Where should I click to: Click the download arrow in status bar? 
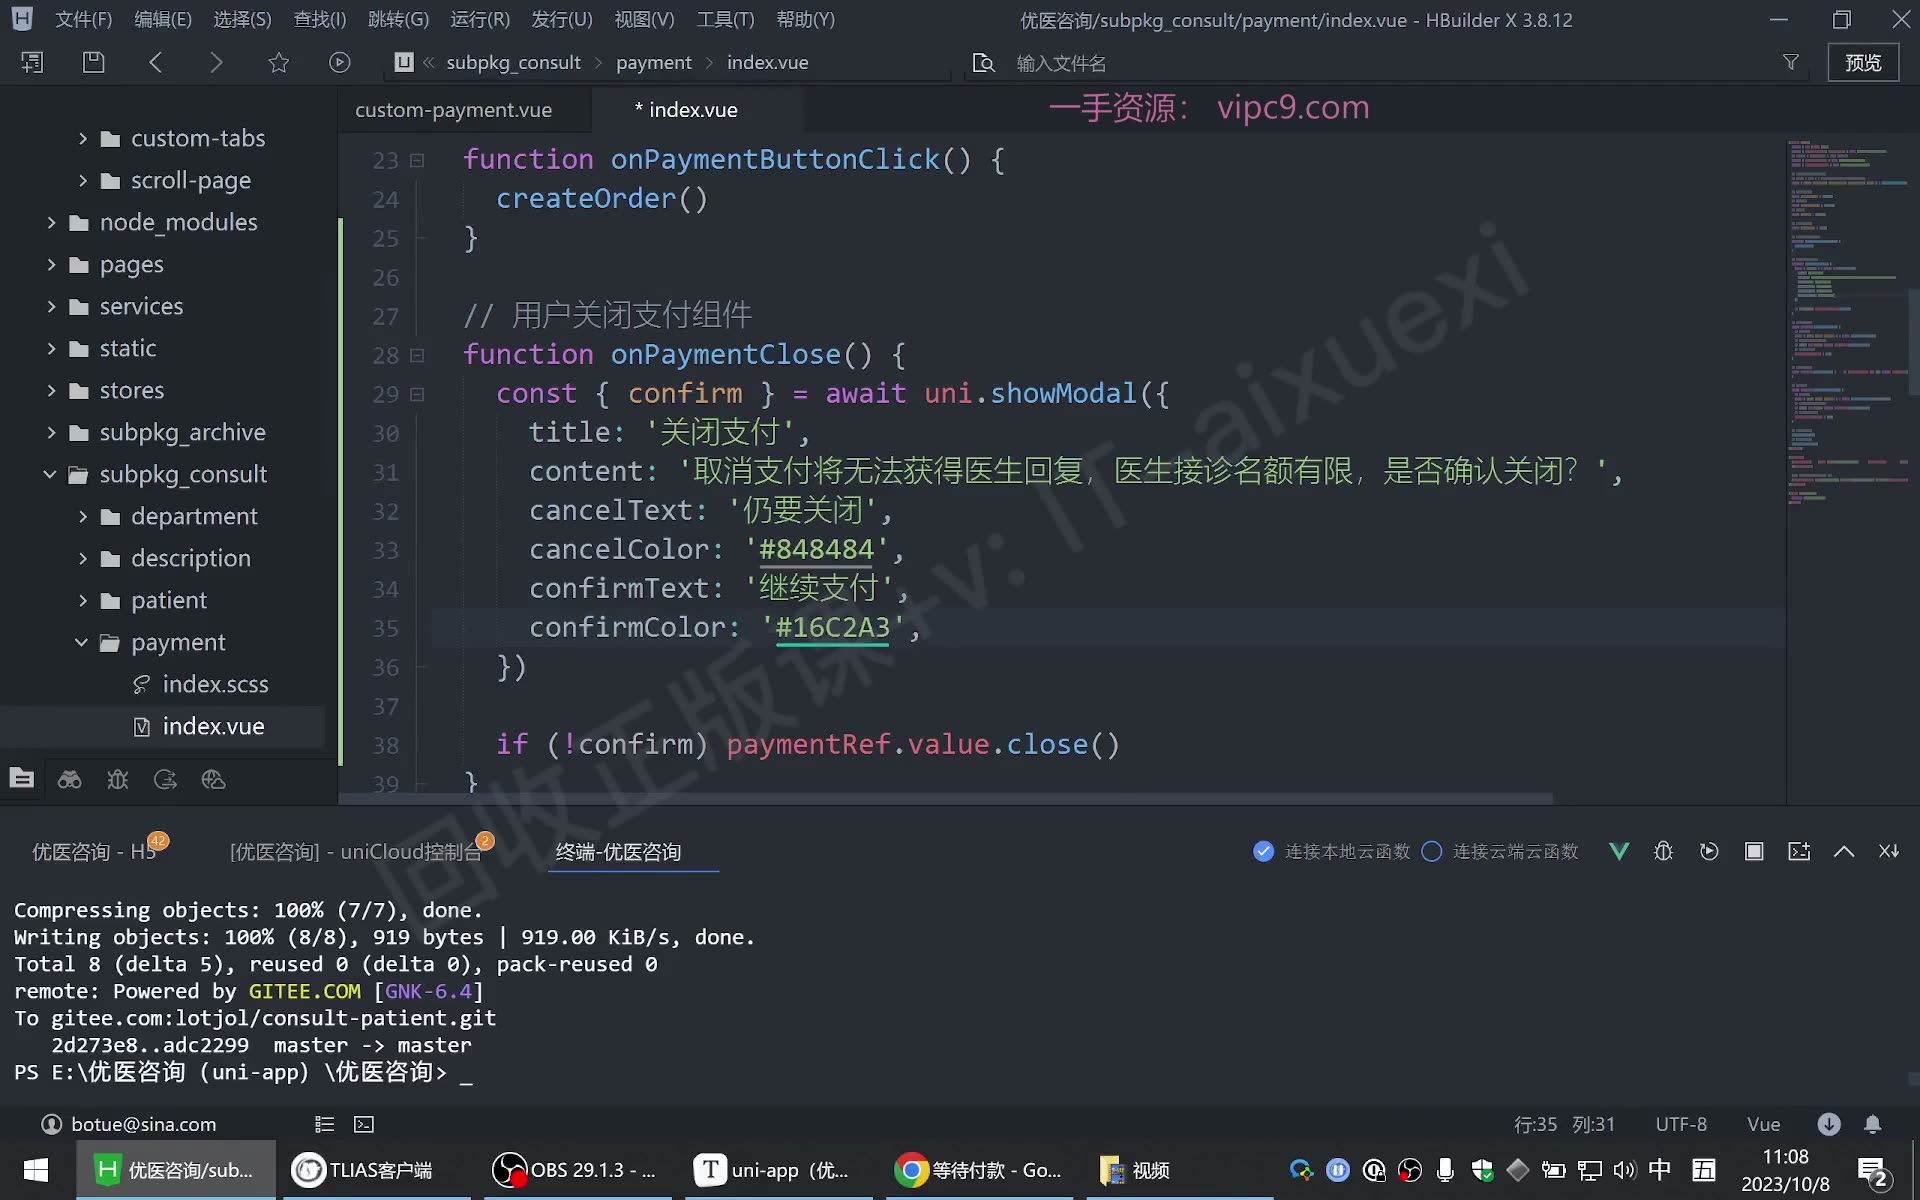1829,1124
